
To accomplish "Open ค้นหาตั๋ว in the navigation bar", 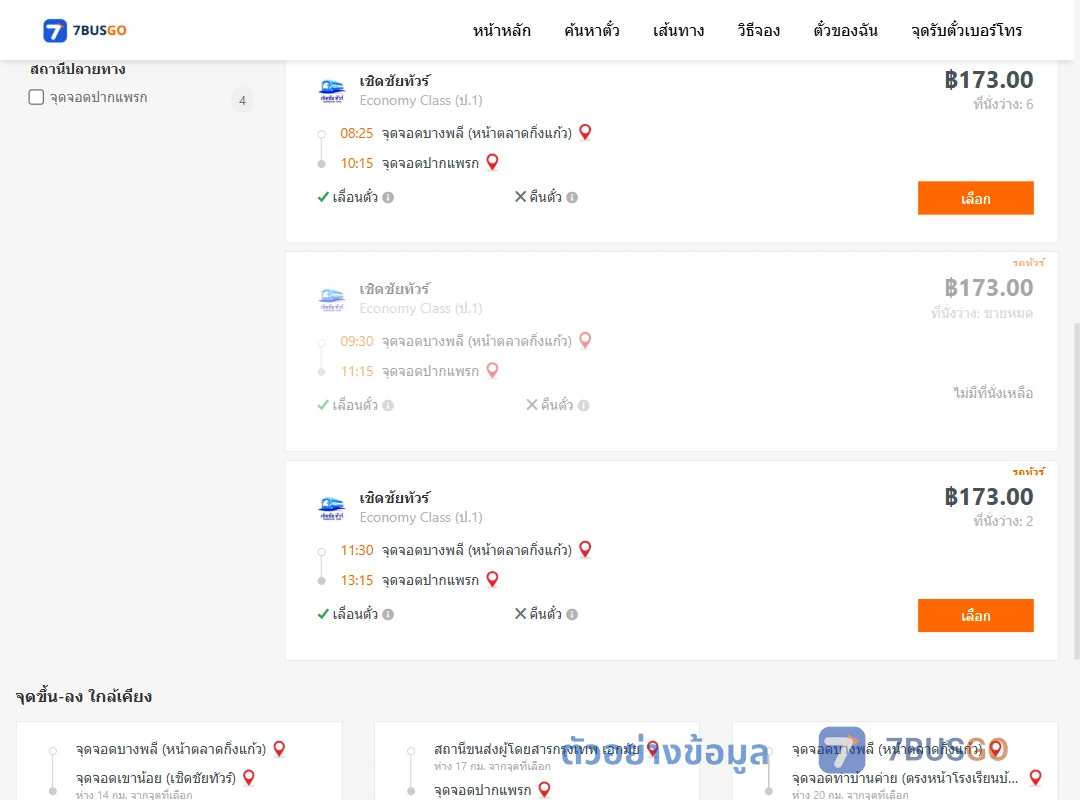I will pyautogui.click(x=592, y=30).
